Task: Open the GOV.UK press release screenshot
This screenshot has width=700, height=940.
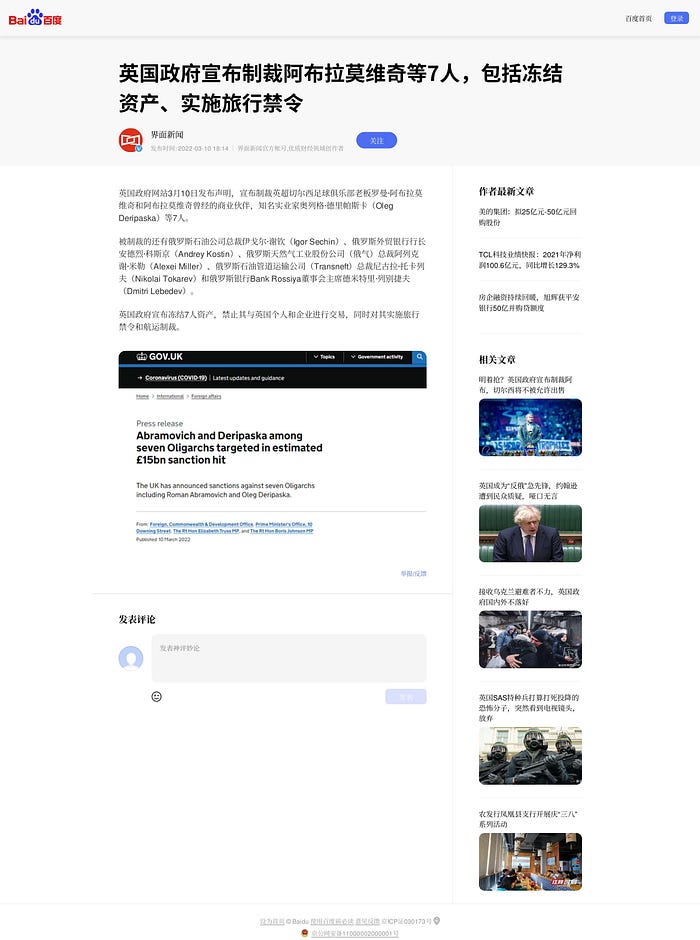Action: tap(273, 450)
